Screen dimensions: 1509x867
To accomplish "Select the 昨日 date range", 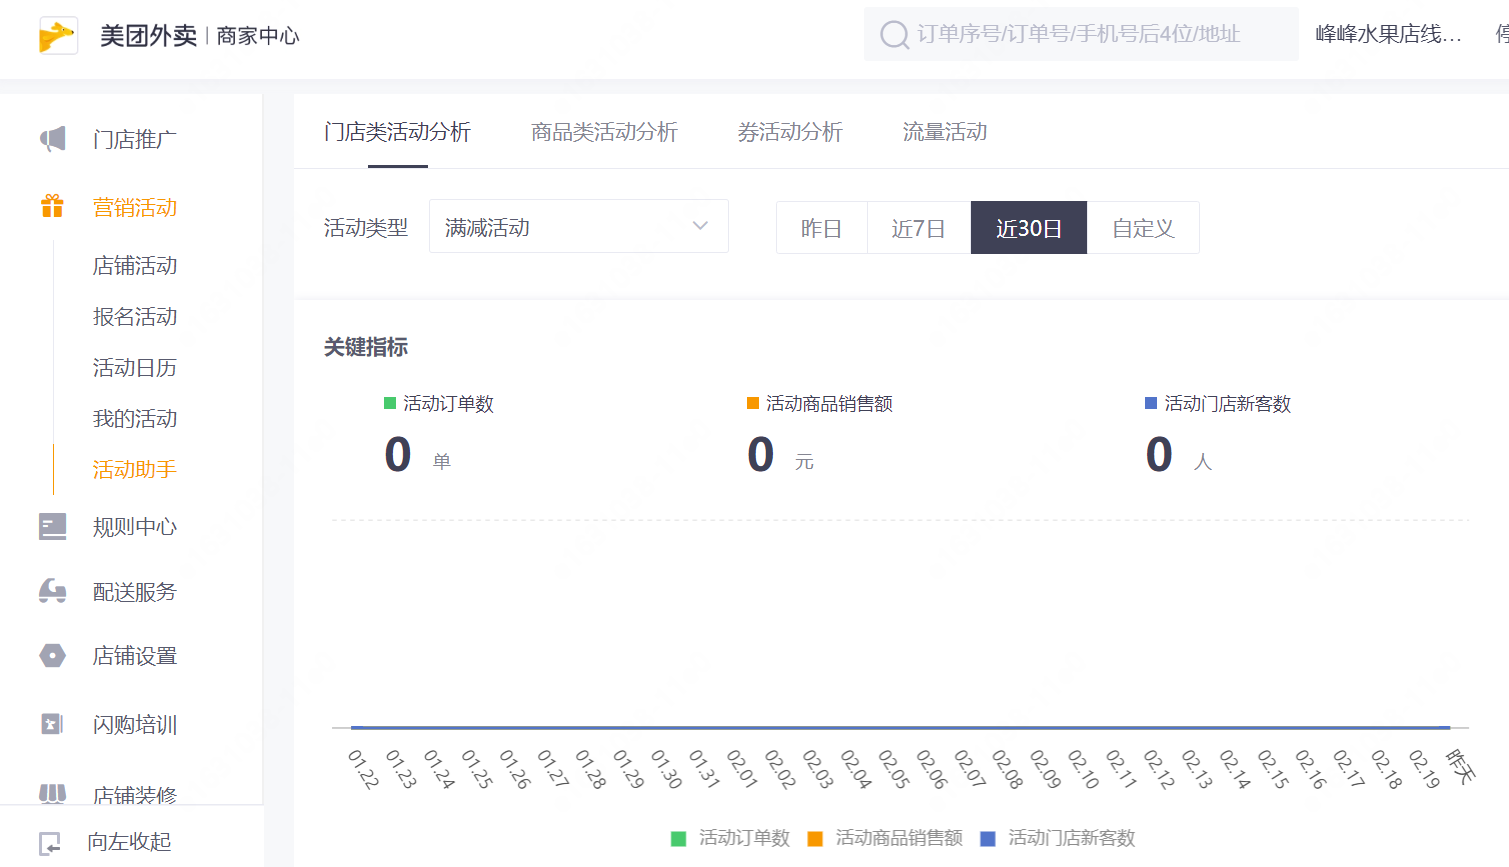I will pyautogui.click(x=821, y=228).
